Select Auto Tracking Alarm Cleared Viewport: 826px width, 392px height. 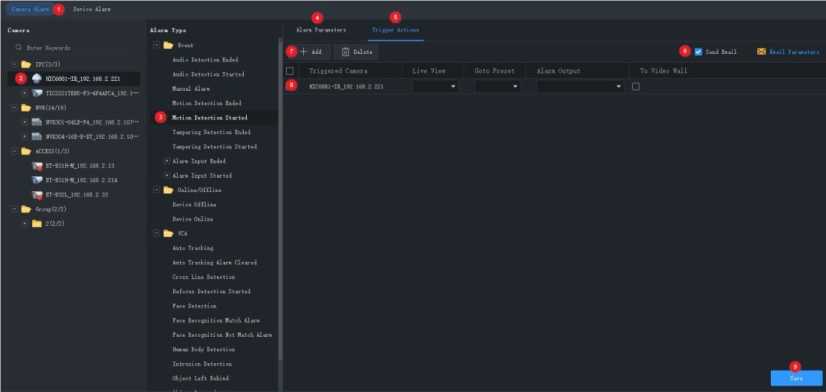(214, 262)
